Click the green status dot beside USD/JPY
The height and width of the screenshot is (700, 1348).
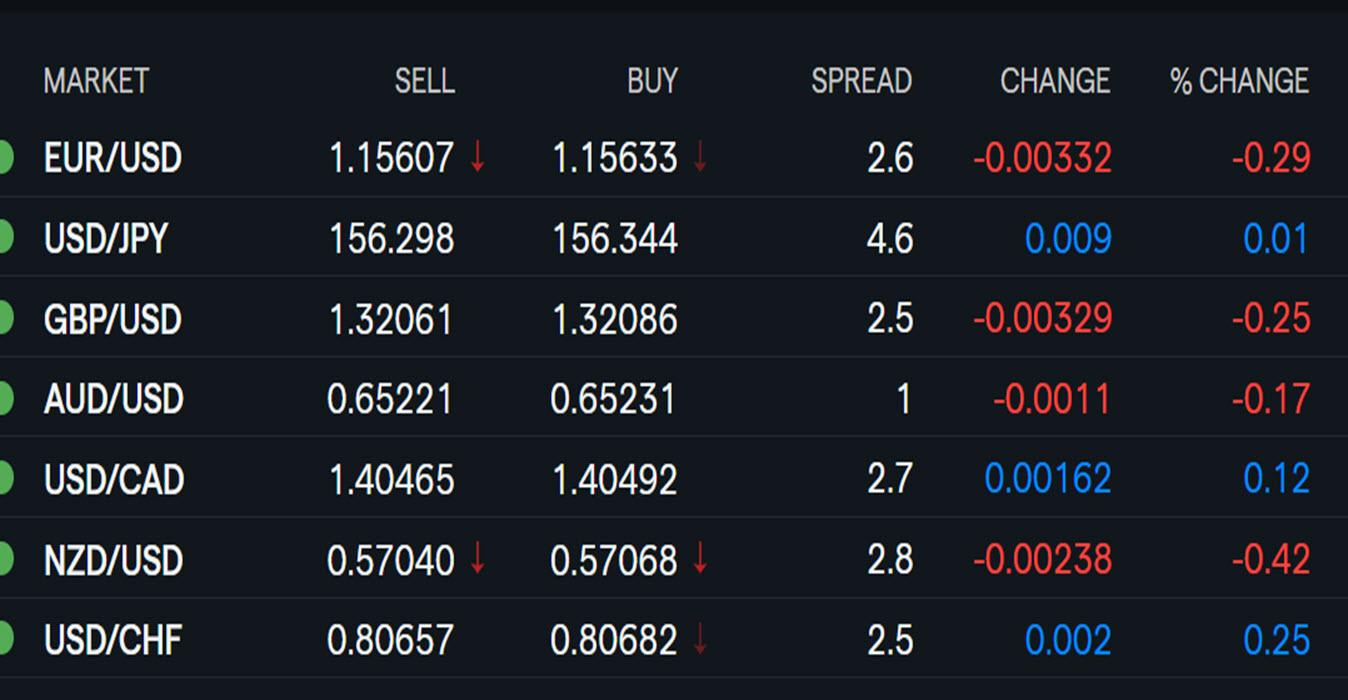[5, 238]
